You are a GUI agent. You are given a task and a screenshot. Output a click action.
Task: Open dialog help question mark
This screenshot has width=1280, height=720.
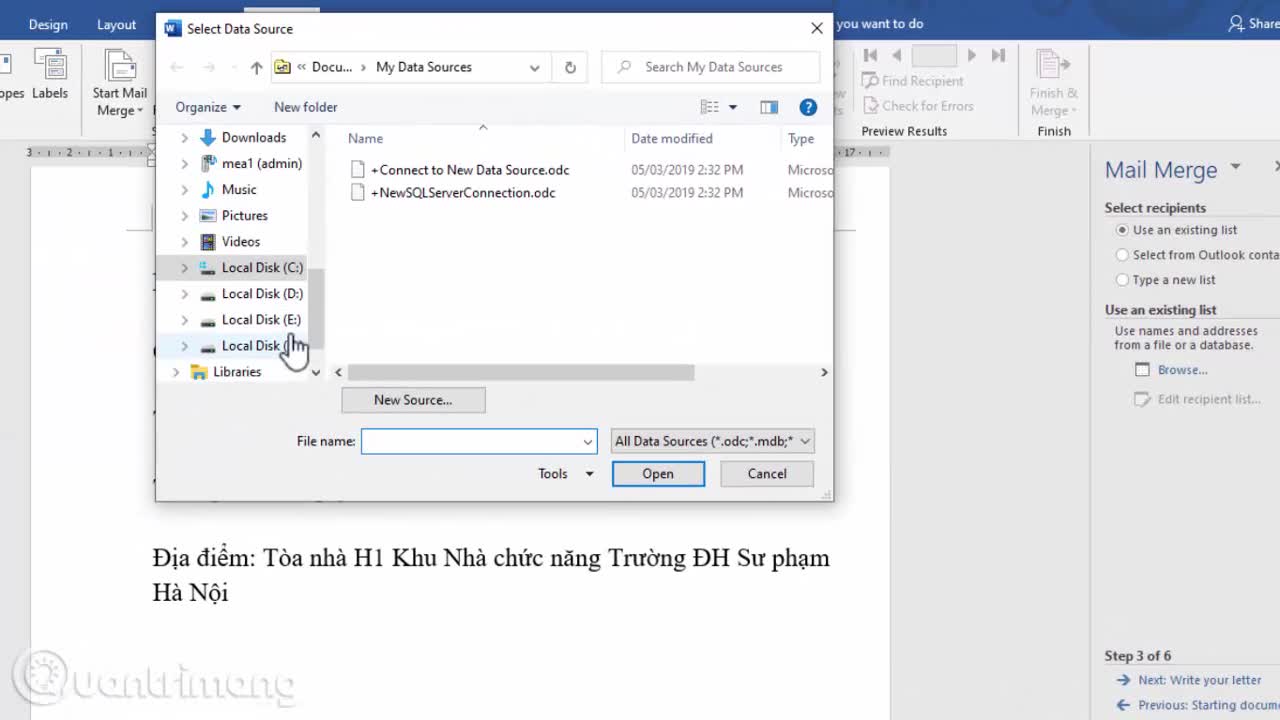[808, 107]
